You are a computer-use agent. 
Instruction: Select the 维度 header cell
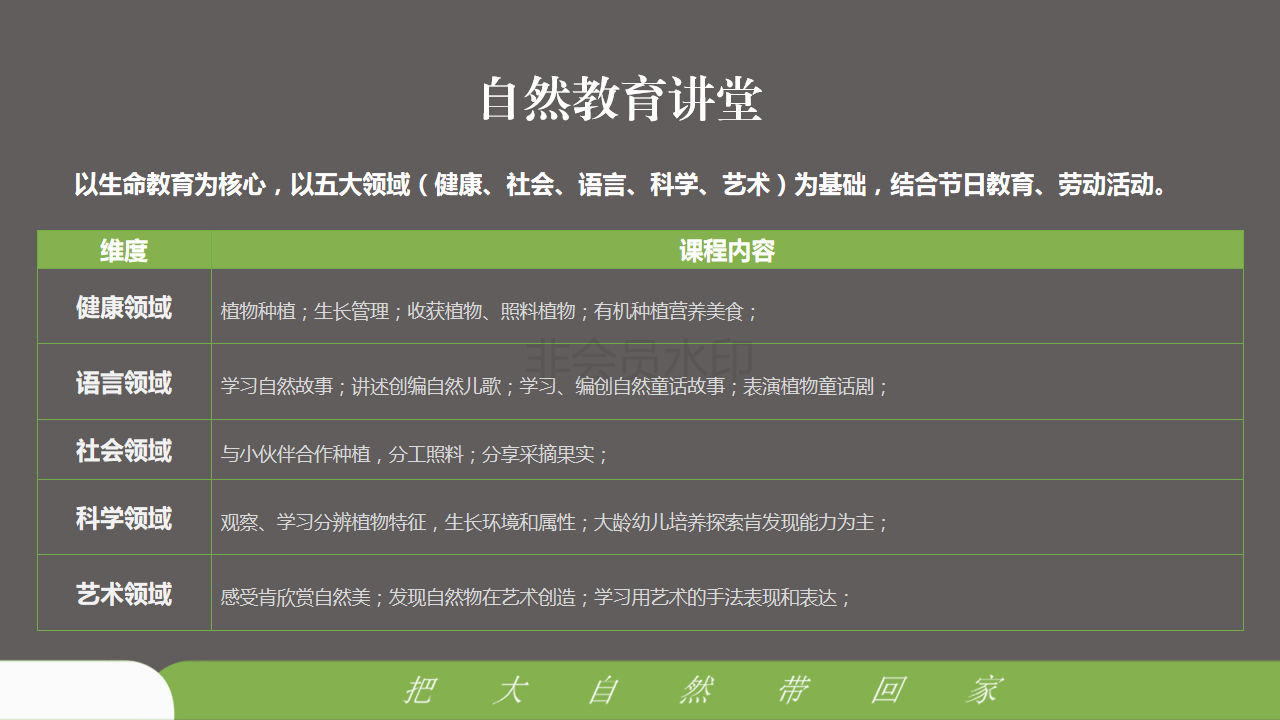coord(124,250)
